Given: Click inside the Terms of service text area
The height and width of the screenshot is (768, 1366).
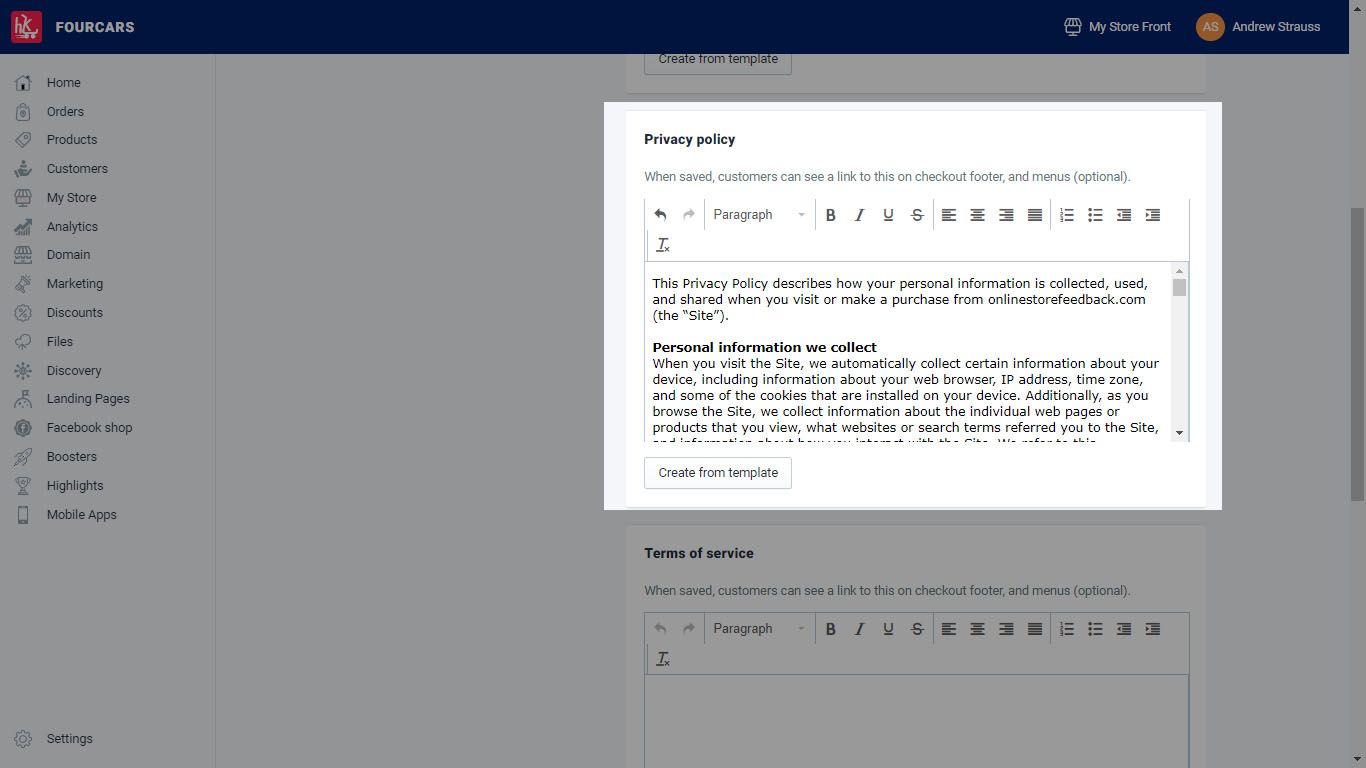Looking at the screenshot, I should click(917, 722).
